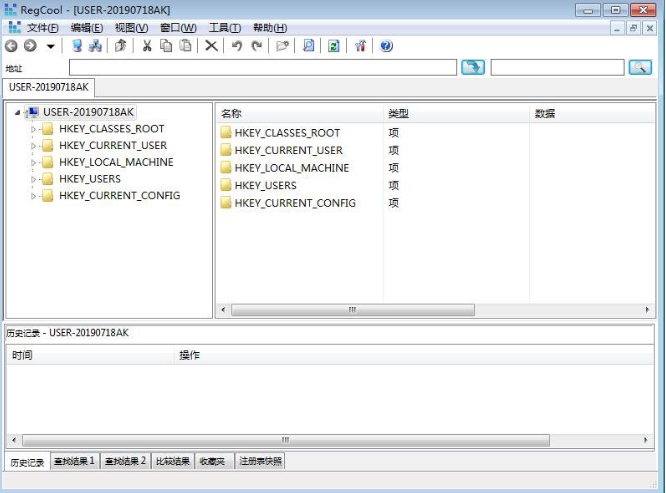Expand HKEY_CLASSES_ROOT in the tree
Screen dimensions: 666x493
click(33, 129)
